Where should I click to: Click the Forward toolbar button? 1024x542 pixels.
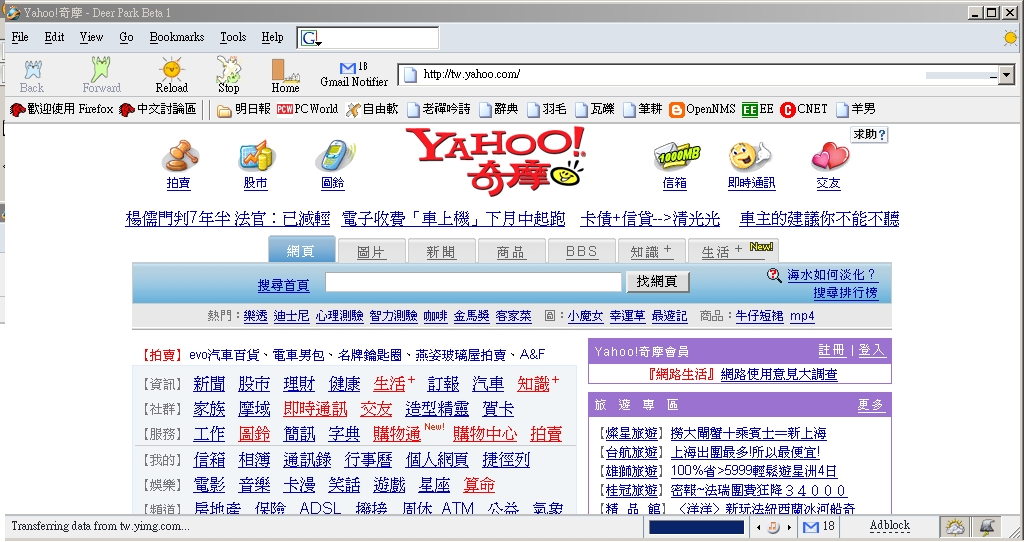(101, 76)
